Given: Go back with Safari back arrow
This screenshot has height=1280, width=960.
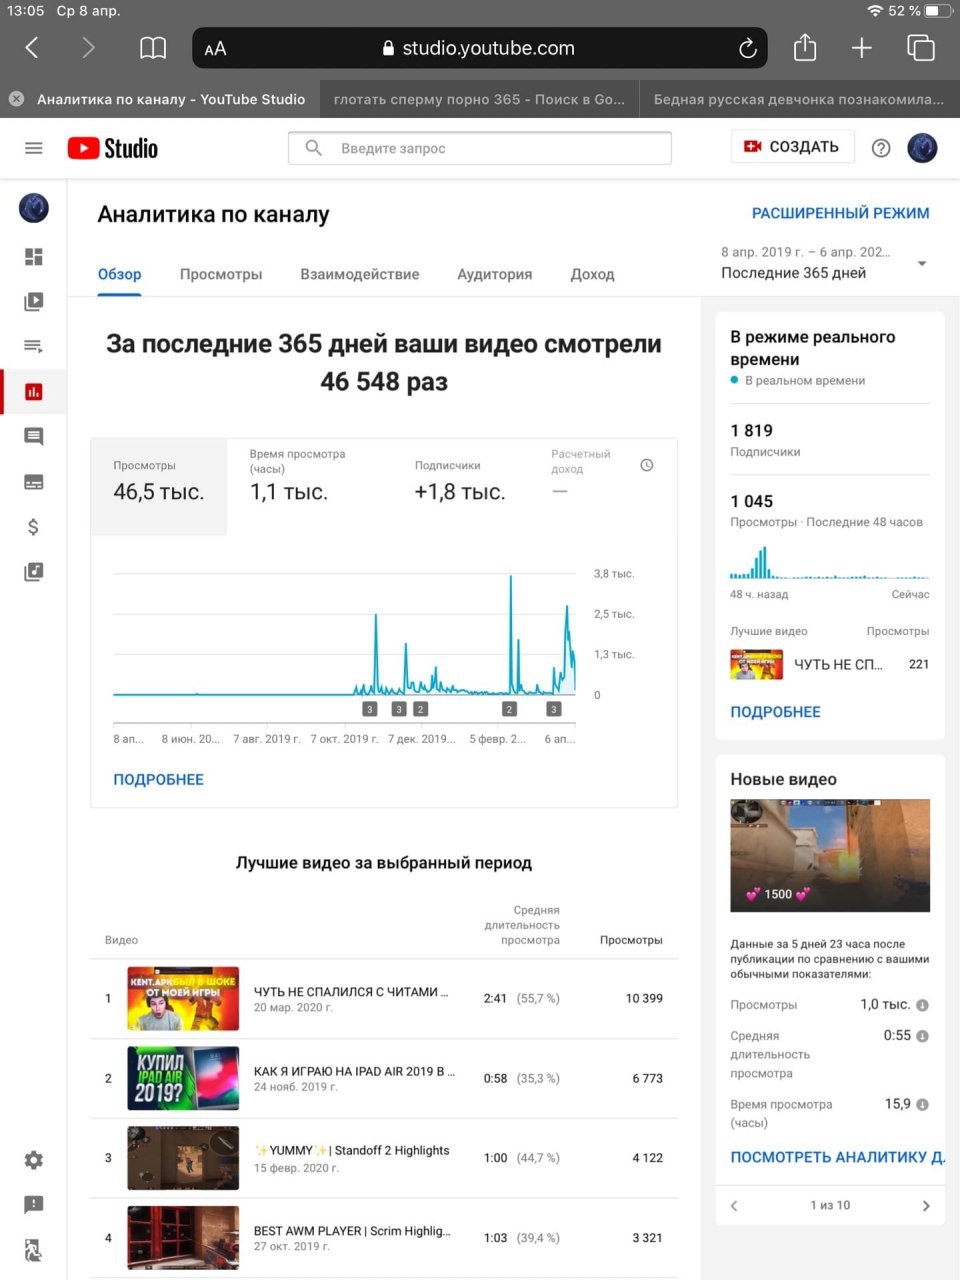Looking at the screenshot, I should tap(32, 48).
